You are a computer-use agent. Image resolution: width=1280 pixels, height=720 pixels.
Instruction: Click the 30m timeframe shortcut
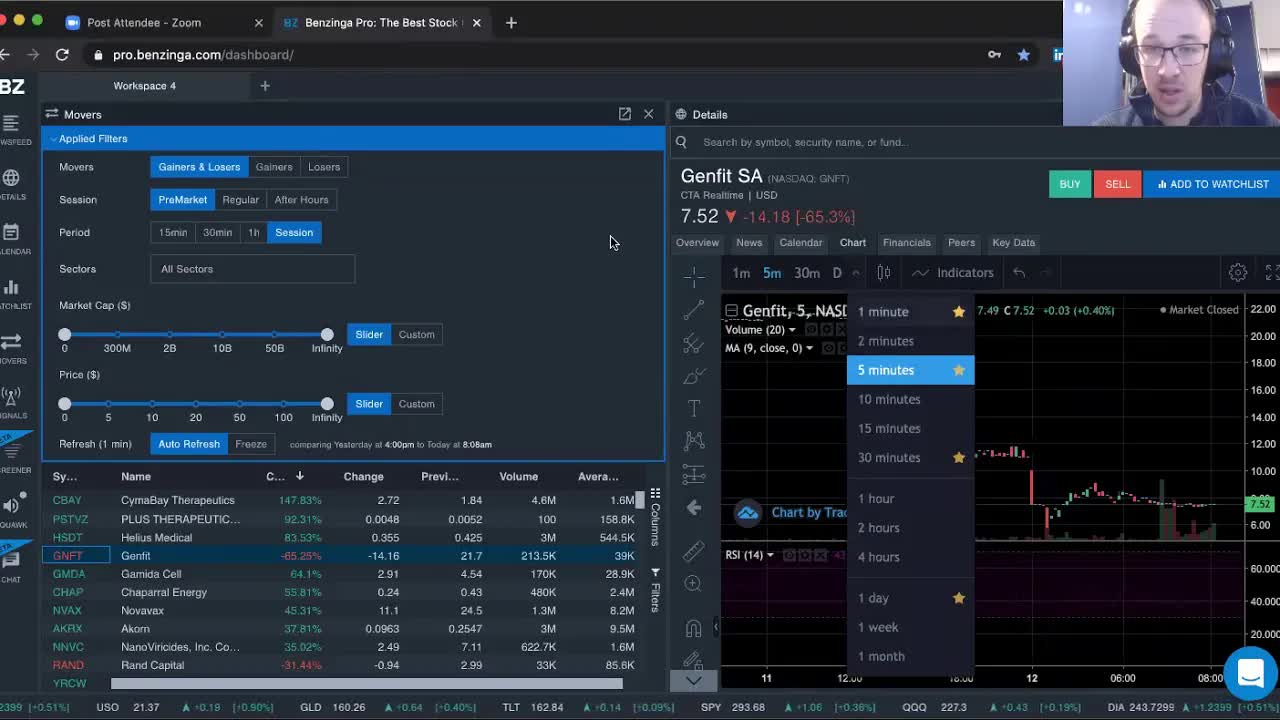coord(807,273)
